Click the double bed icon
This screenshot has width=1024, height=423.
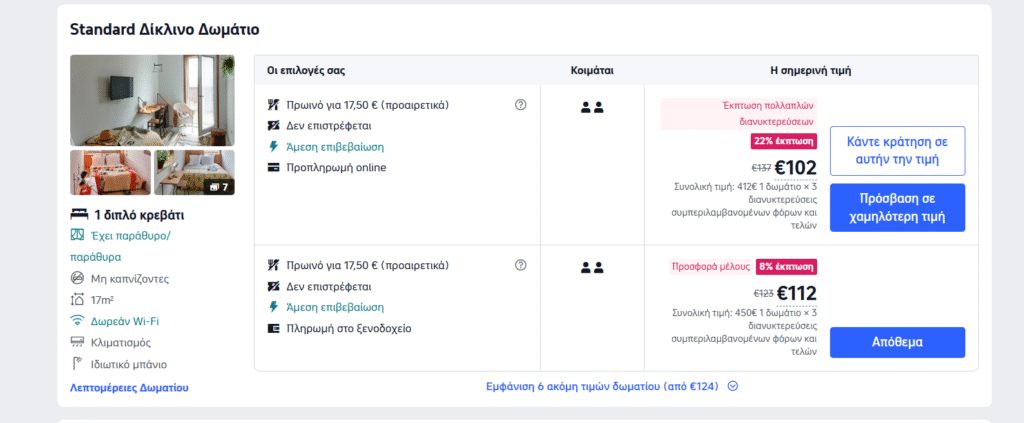pos(78,215)
